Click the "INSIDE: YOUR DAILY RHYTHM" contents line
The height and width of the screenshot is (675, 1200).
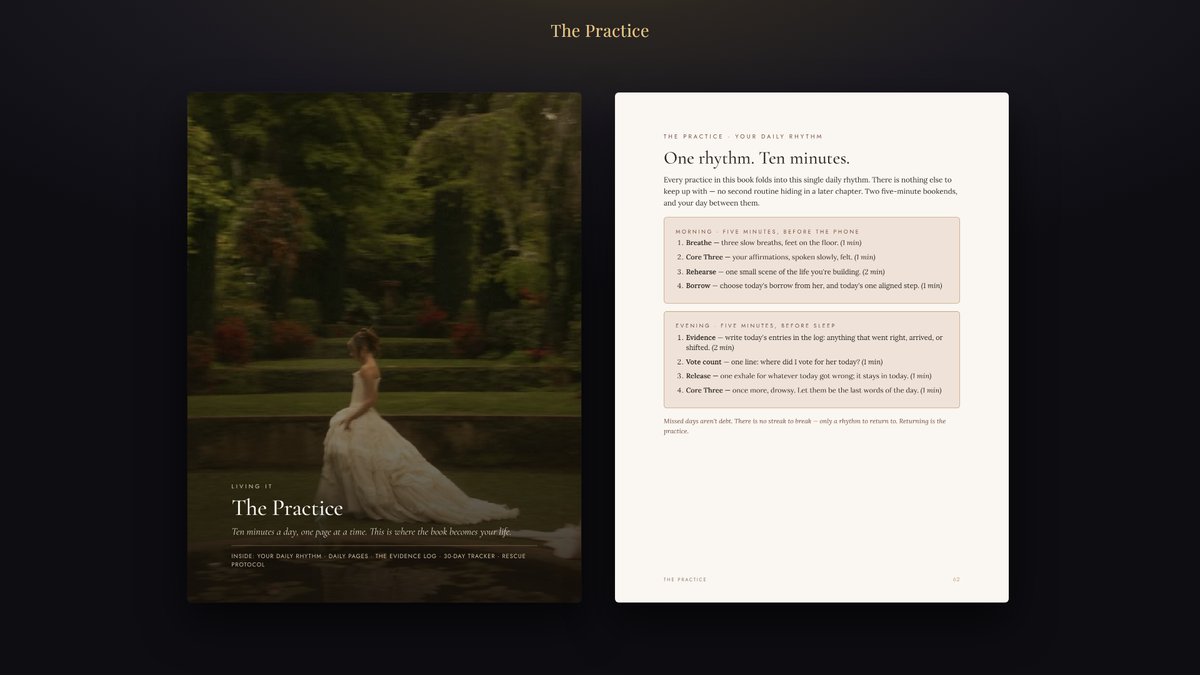pyautogui.click(x=378, y=560)
